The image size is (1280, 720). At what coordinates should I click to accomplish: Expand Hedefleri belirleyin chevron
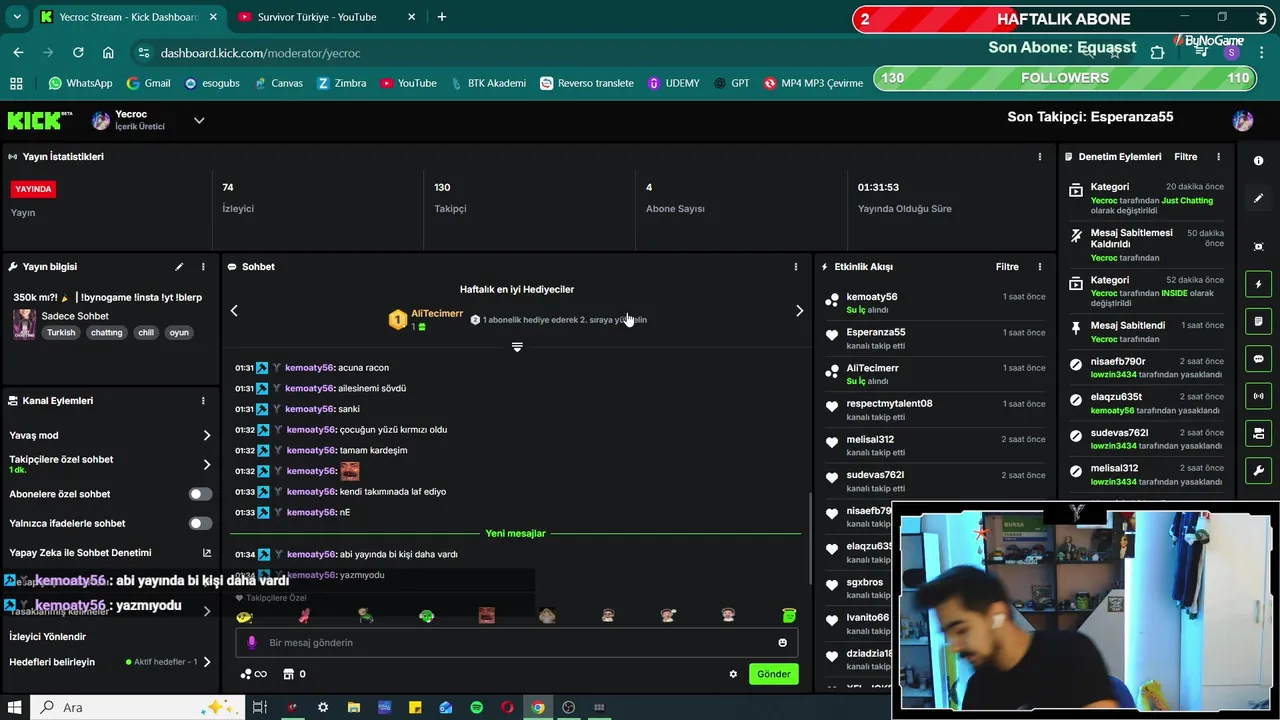point(207,662)
